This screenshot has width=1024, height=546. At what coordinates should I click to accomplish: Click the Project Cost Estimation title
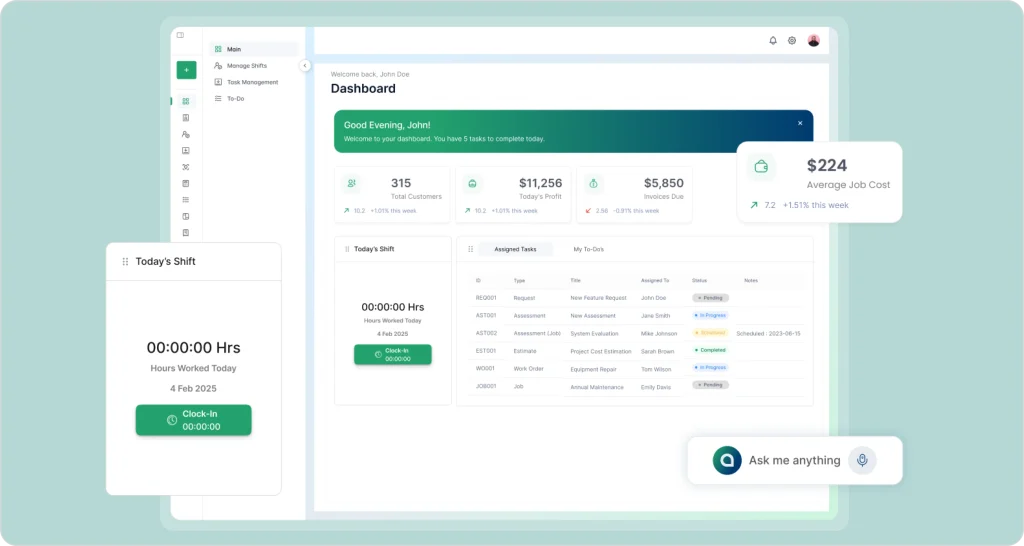(x=601, y=351)
